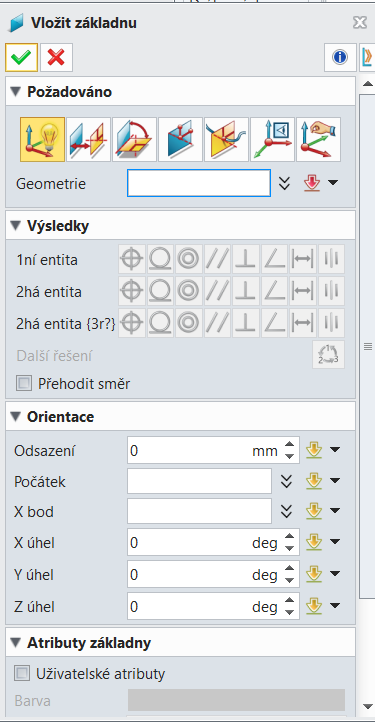Click tangent constraint icon for 1ní entita
Viewport: 375px width, 722px height.
[x=160, y=260]
